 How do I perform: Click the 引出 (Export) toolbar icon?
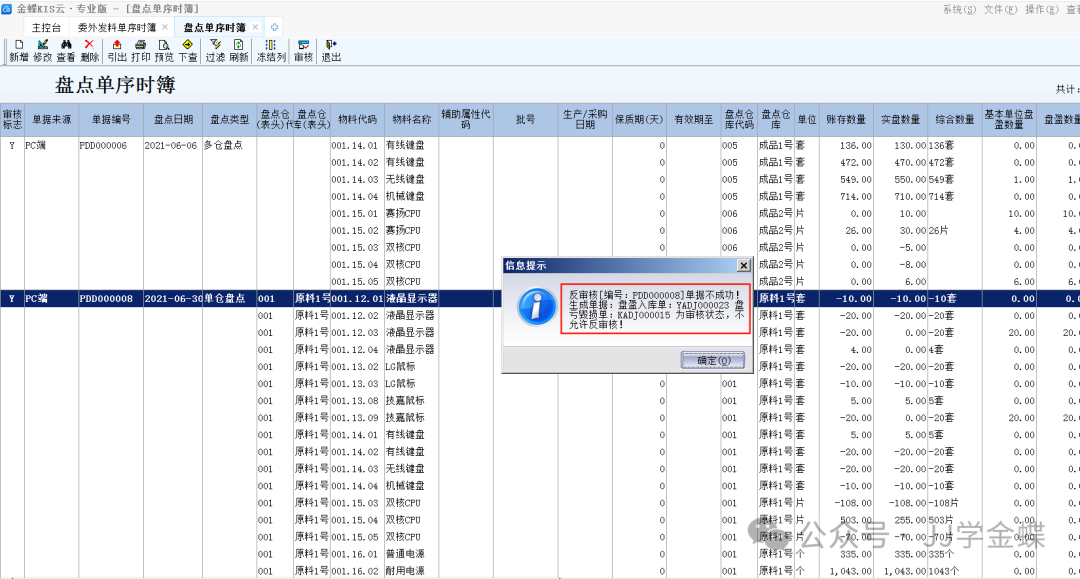(117, 50)
